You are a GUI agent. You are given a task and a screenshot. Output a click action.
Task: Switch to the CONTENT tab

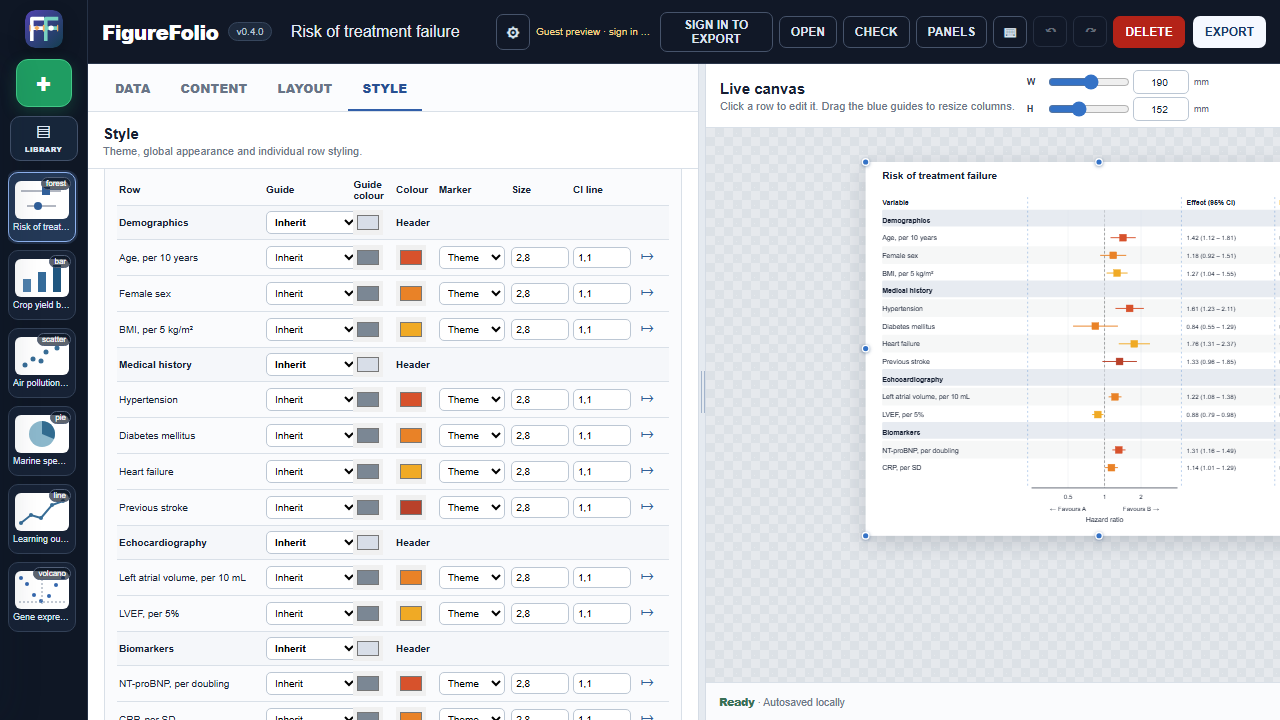214,88
